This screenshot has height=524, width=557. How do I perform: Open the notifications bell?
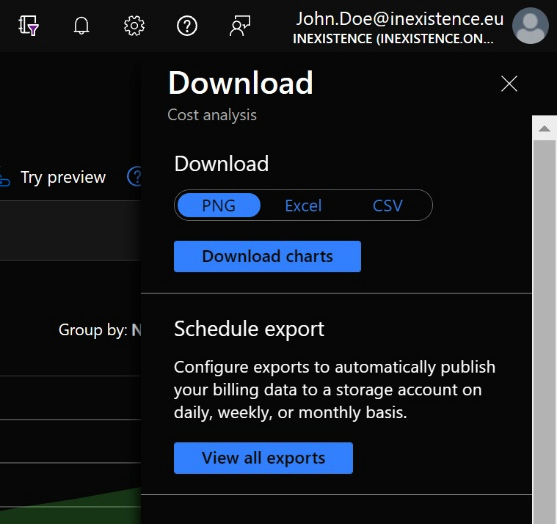point(81,26)
